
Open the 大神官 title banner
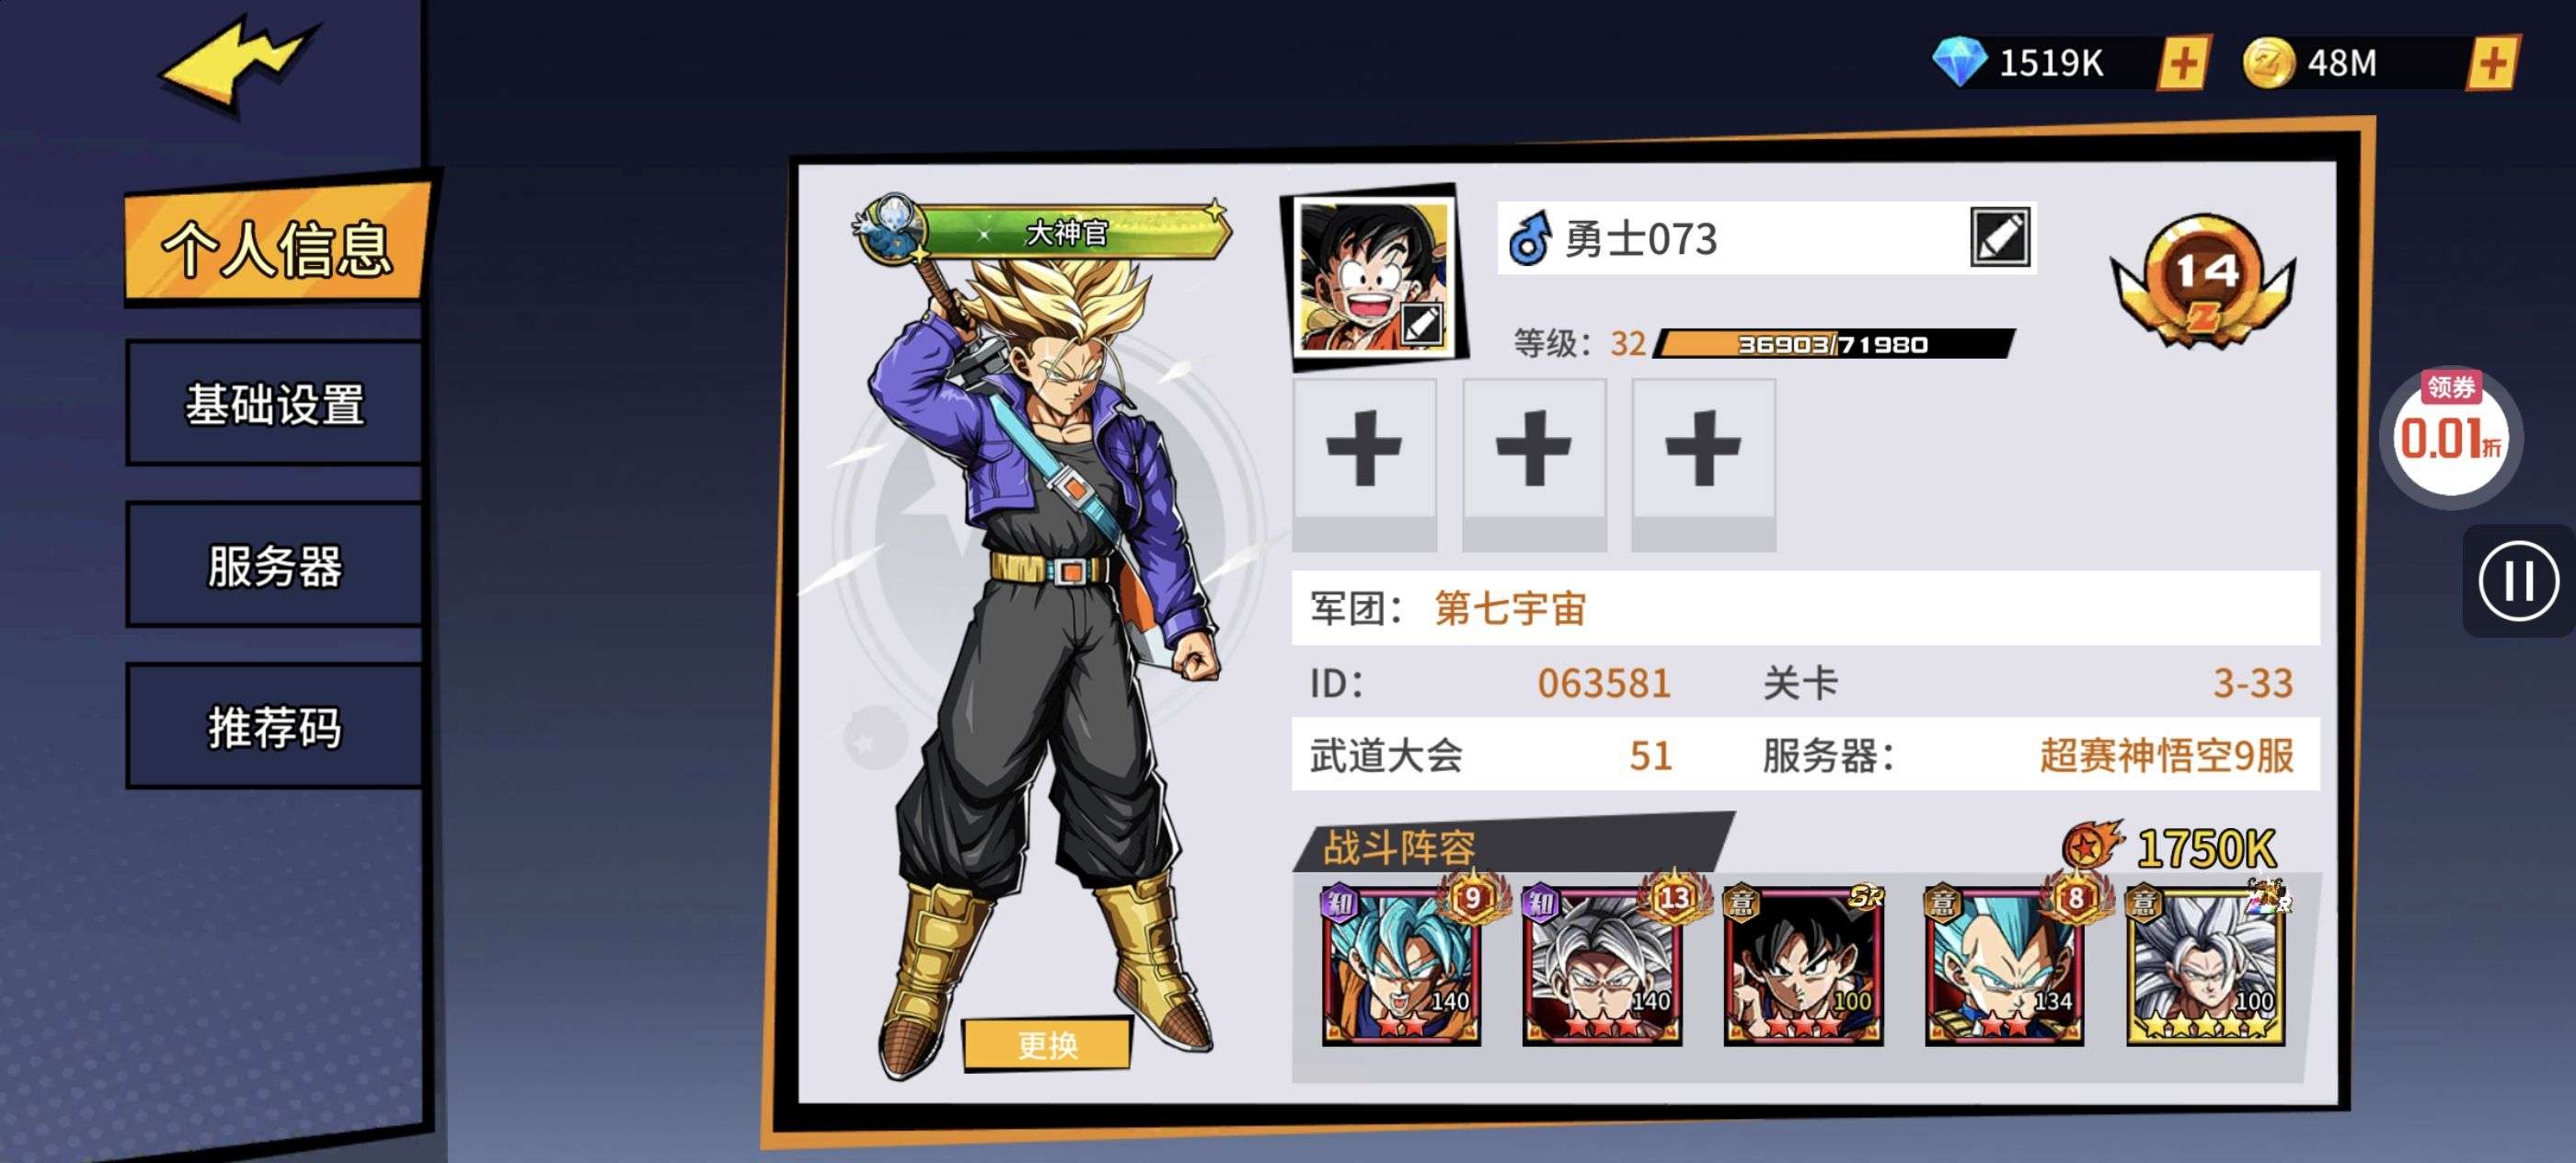pos(1043,231)
